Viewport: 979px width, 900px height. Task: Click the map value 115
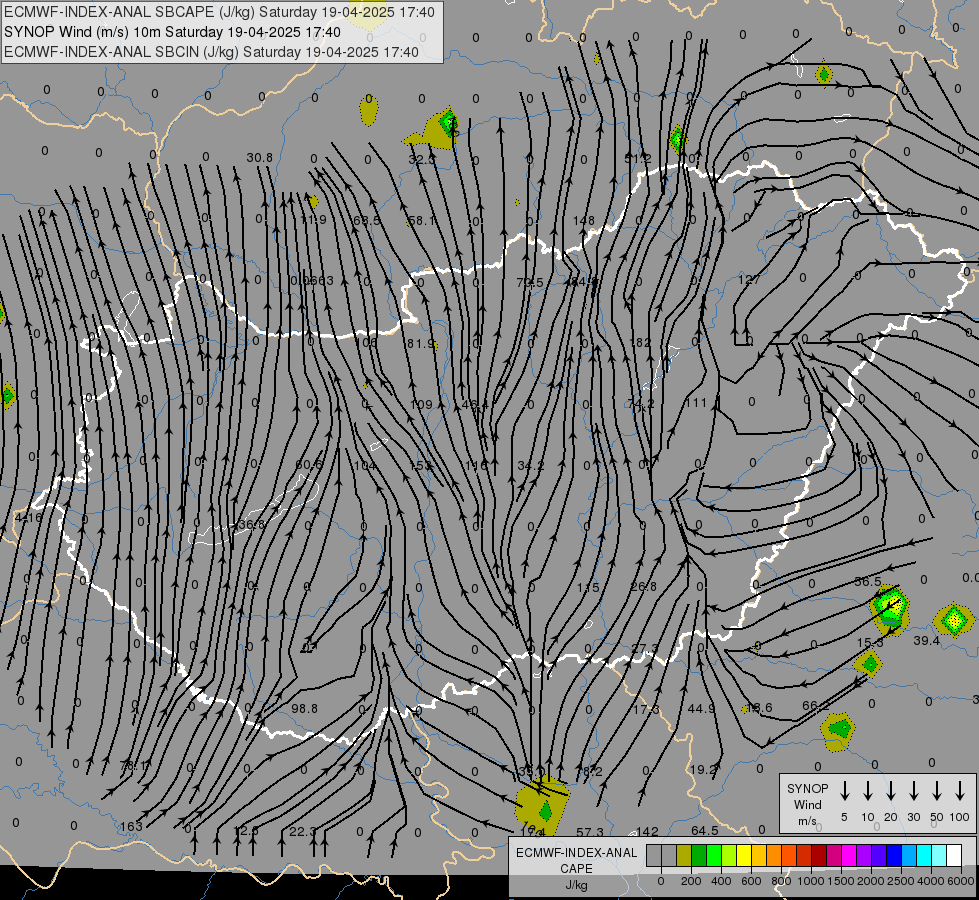tap(588, 587)
